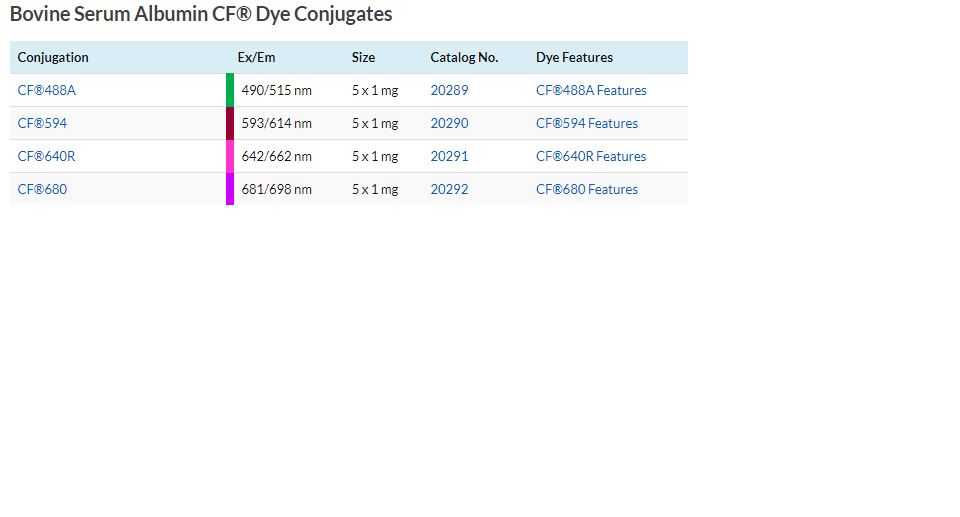Click catalog number 20292
This screenshot has width=960, height=517.
point(449,189)
